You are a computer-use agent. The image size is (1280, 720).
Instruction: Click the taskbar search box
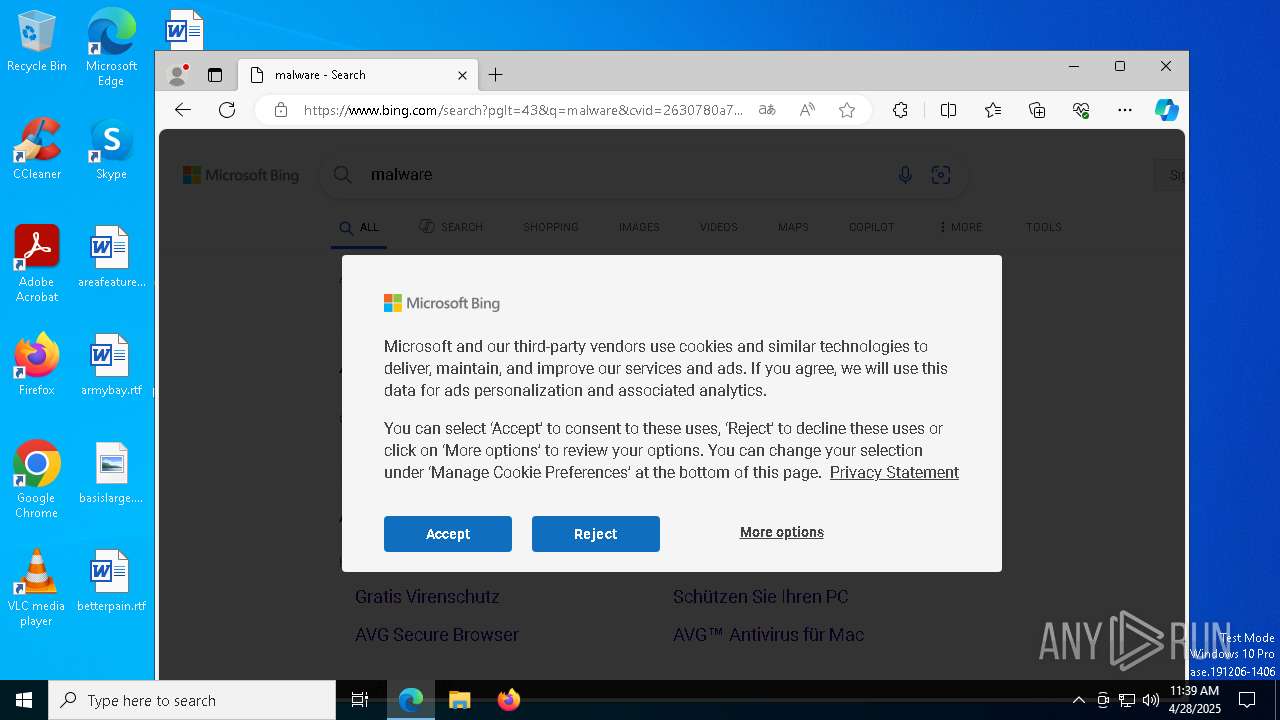click(x=192, y=700)
